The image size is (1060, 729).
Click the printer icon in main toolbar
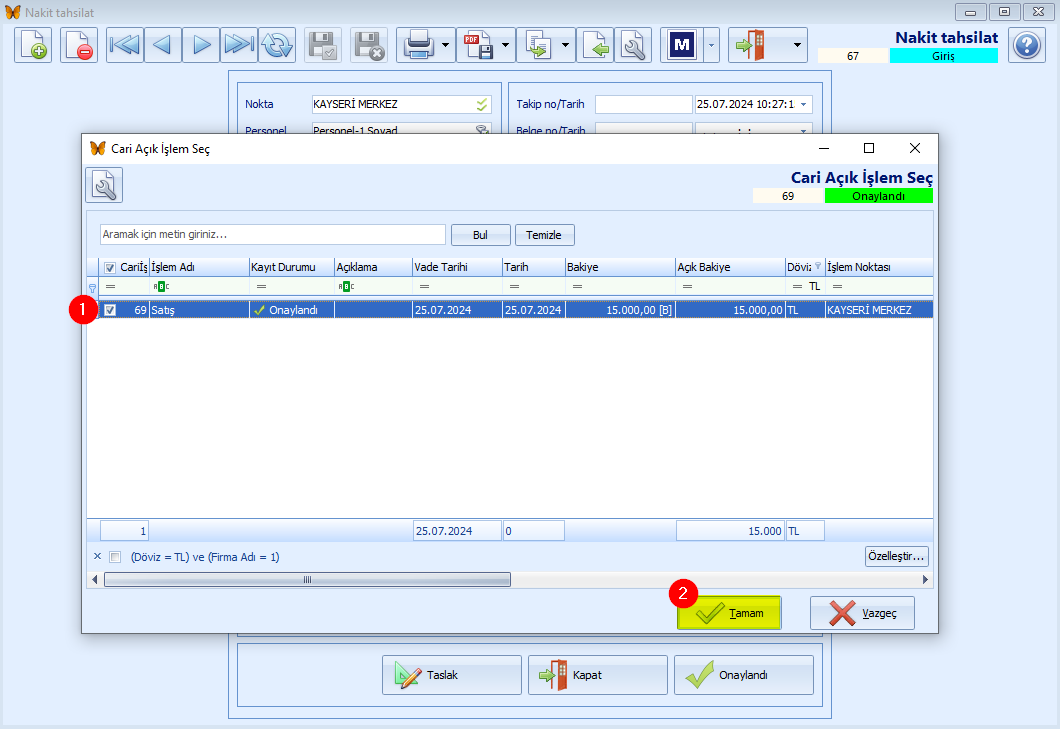click(418, 45)
